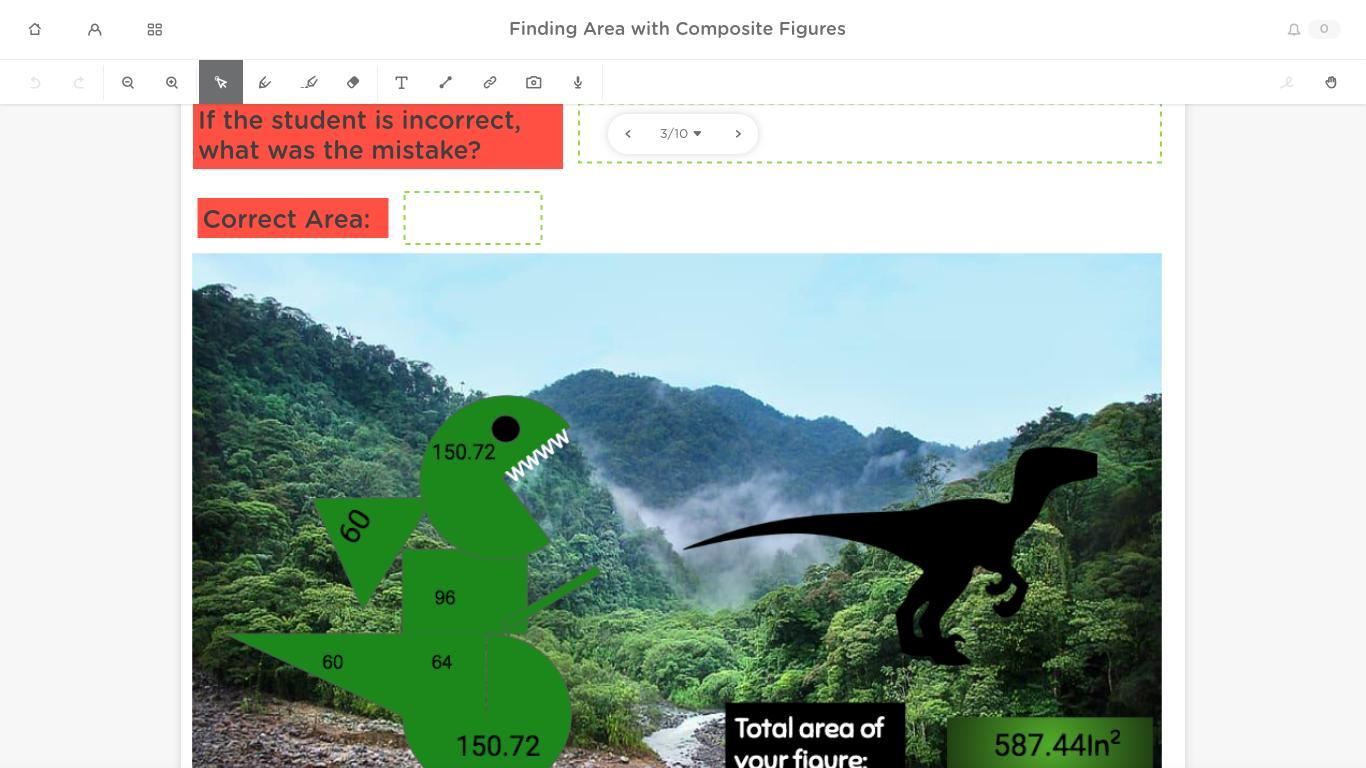
Task: Click the Correct Area answer box
Action: tap(473, 218)
